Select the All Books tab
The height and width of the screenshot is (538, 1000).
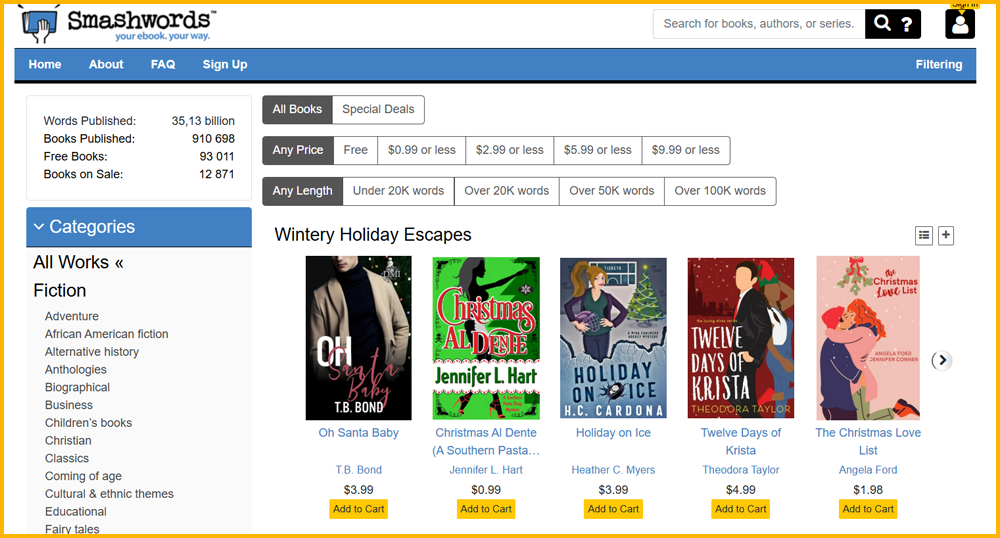point(297,110)
